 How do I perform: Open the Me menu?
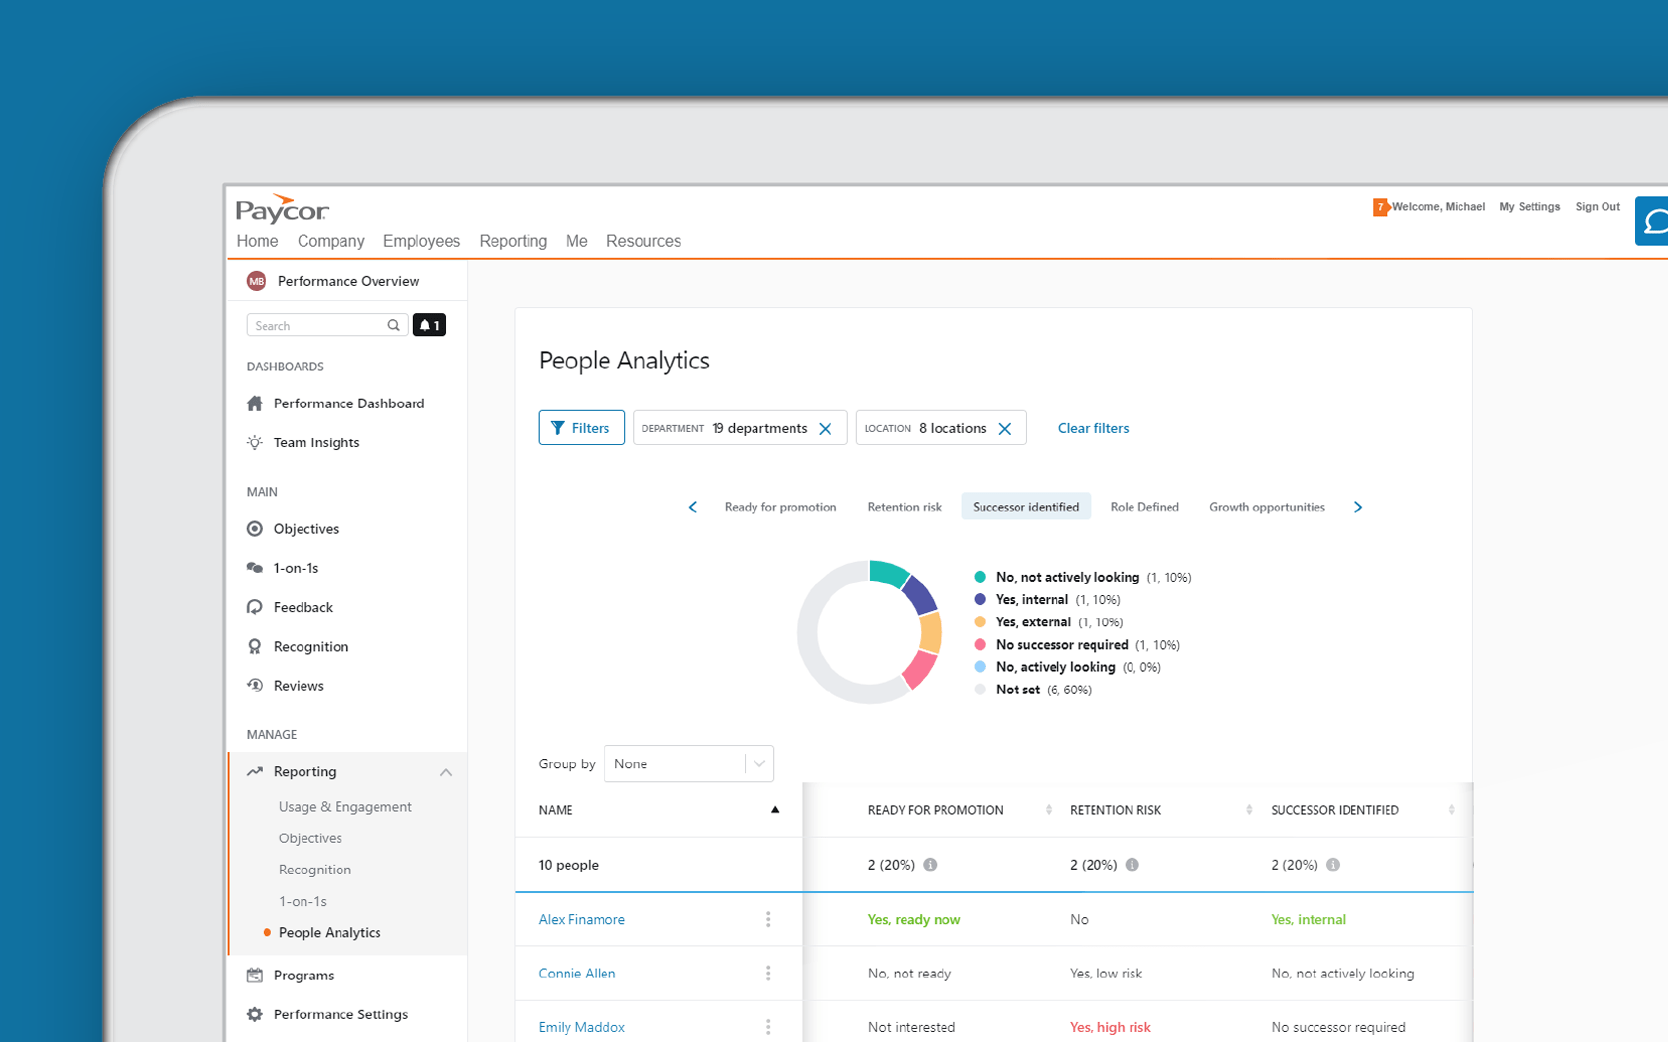point(576,241)
